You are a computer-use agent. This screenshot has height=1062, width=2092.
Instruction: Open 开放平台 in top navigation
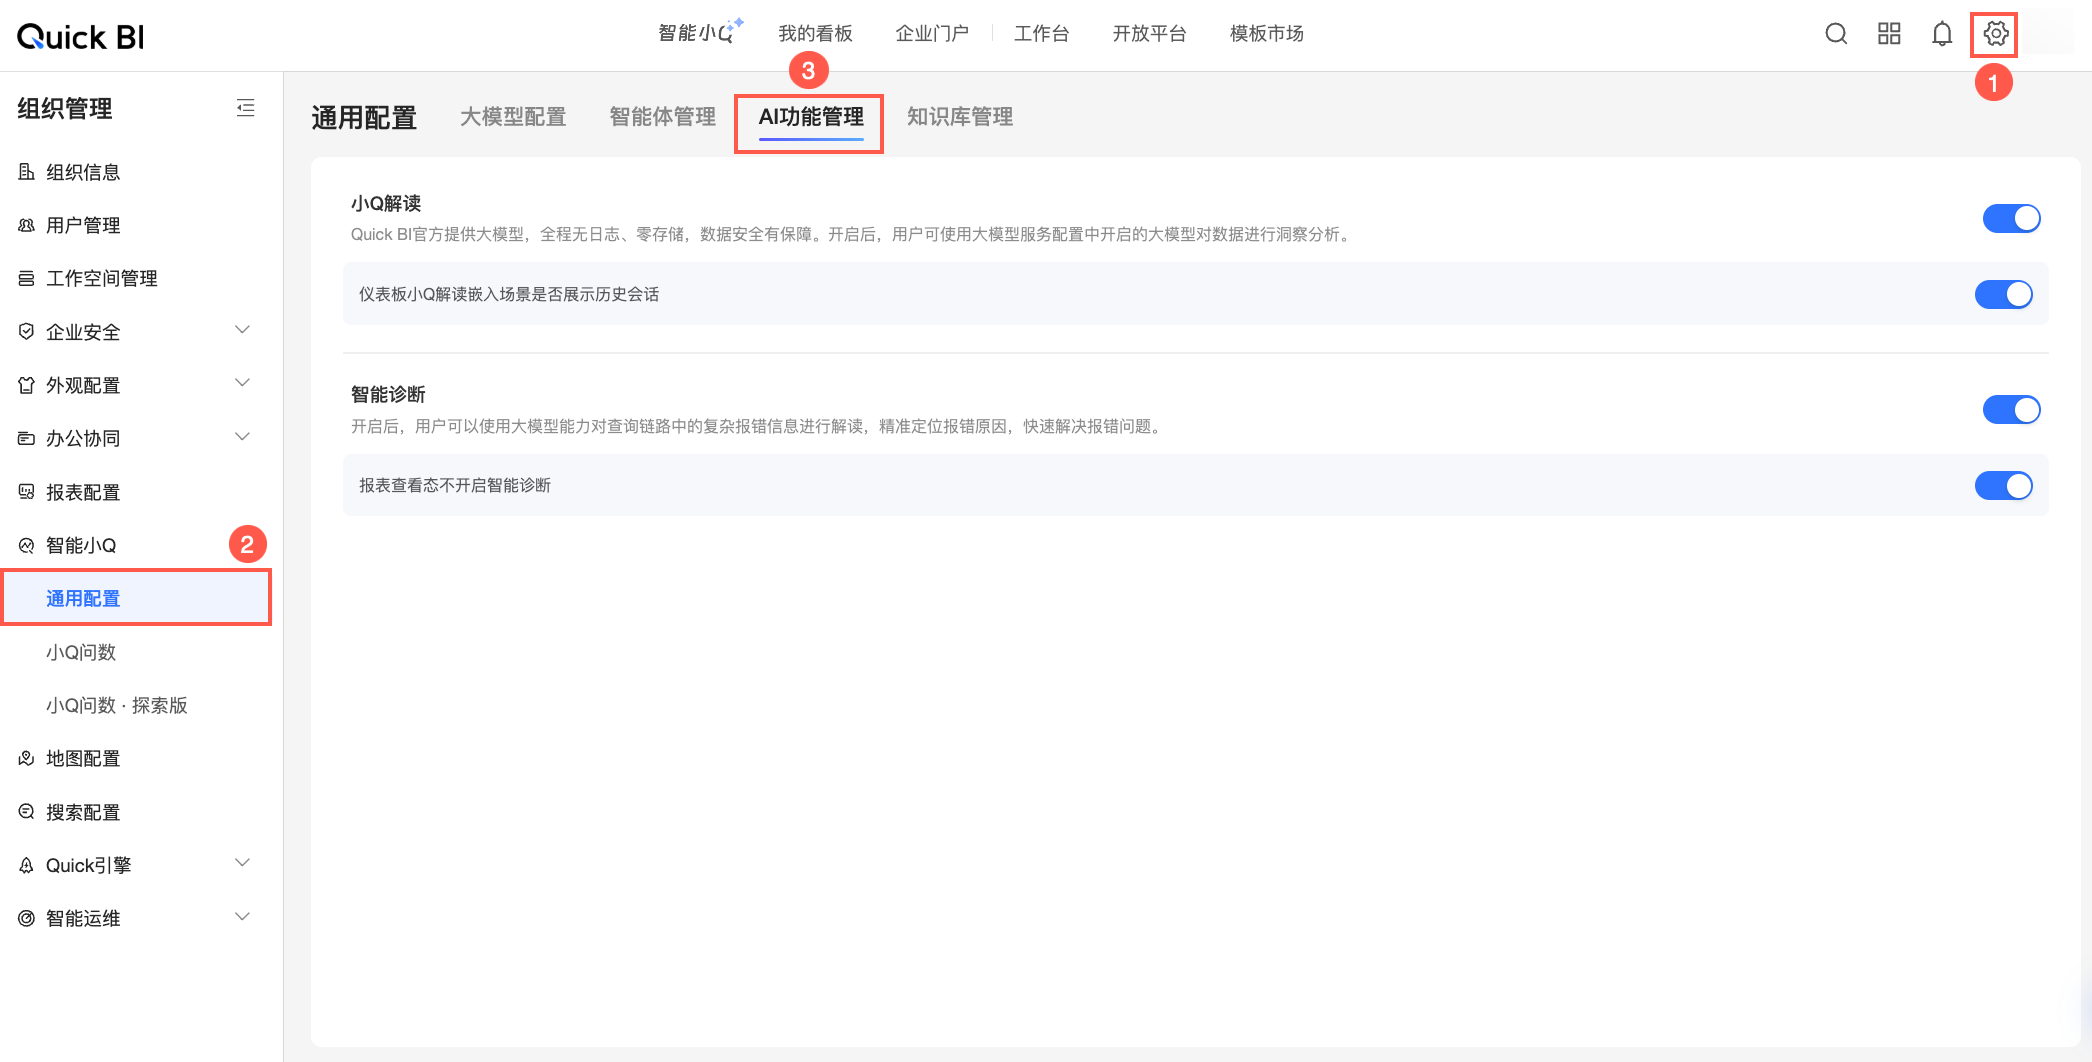[x=1149, y=34]
